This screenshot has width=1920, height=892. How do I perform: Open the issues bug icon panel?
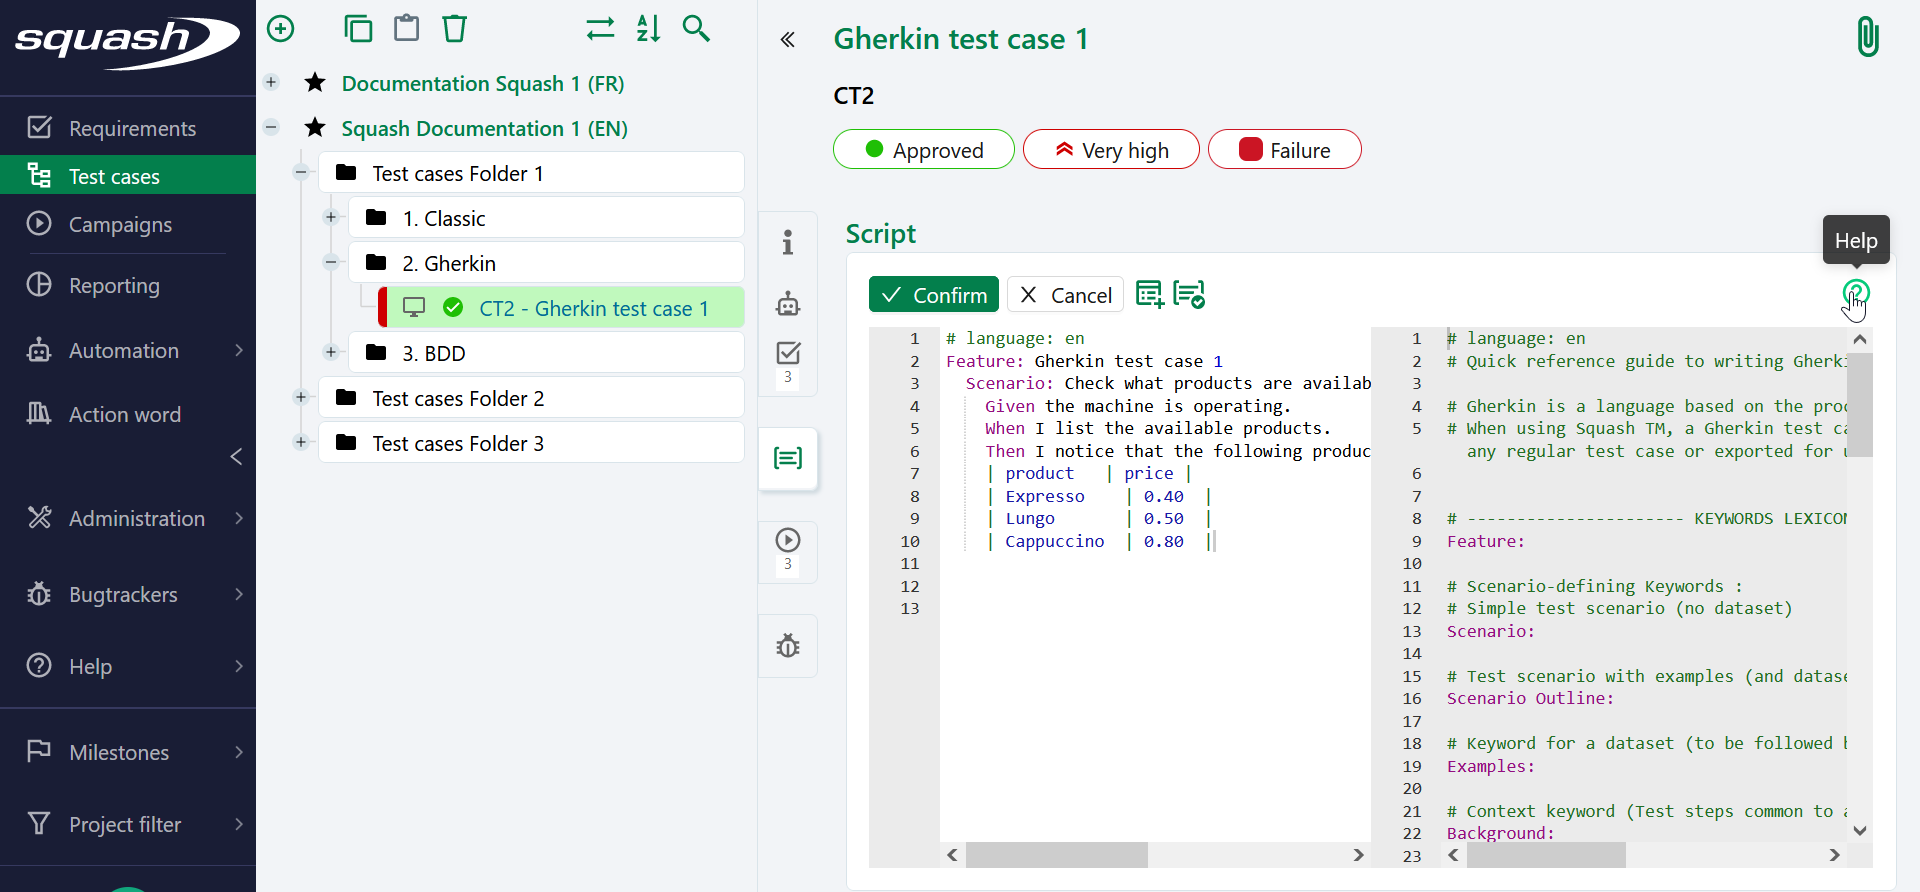pos(788,646)
